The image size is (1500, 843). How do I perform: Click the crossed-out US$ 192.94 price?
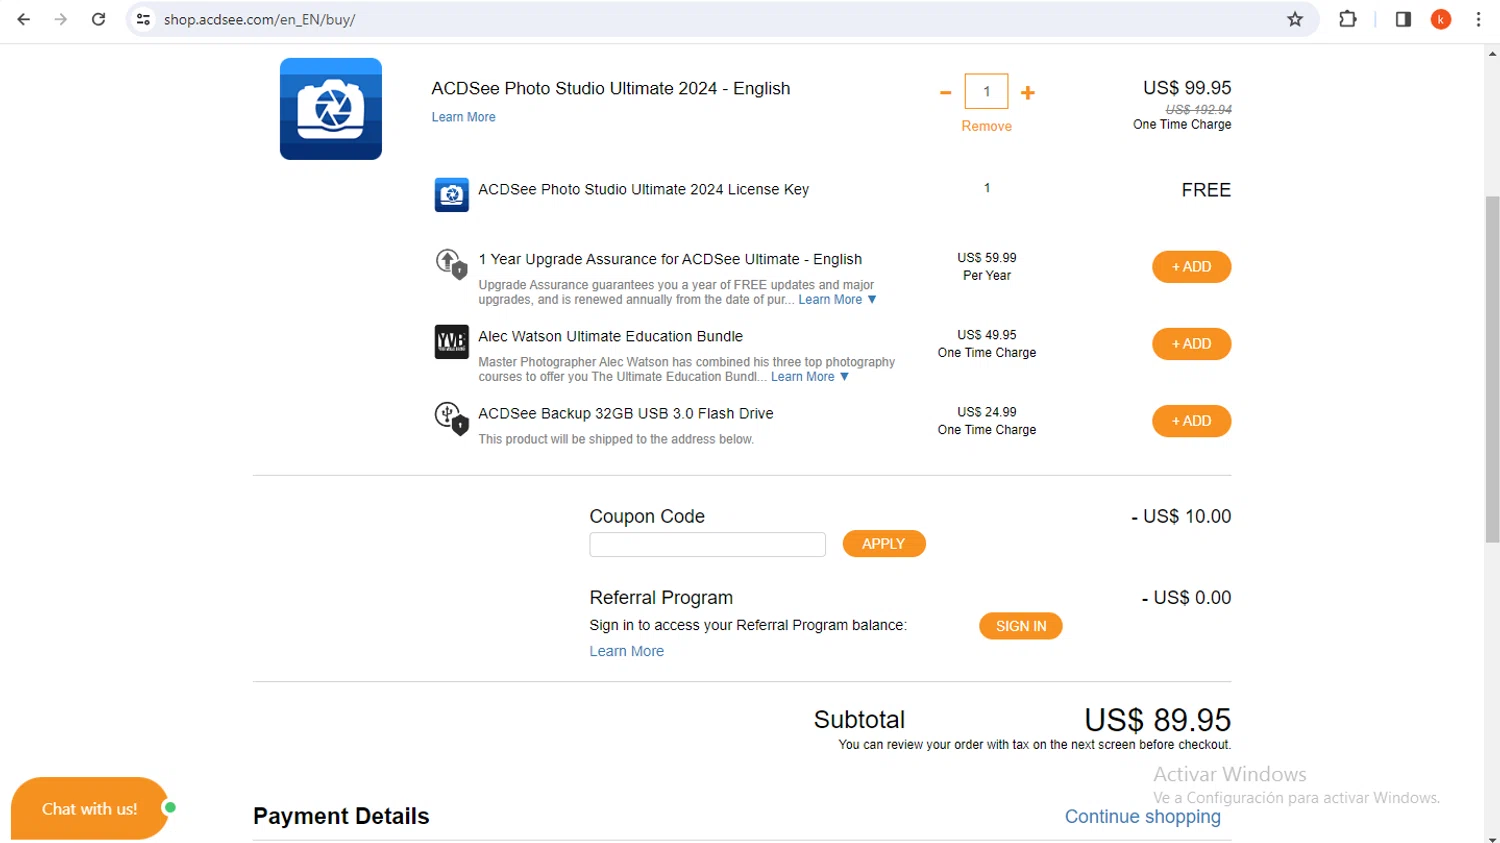1198,109
